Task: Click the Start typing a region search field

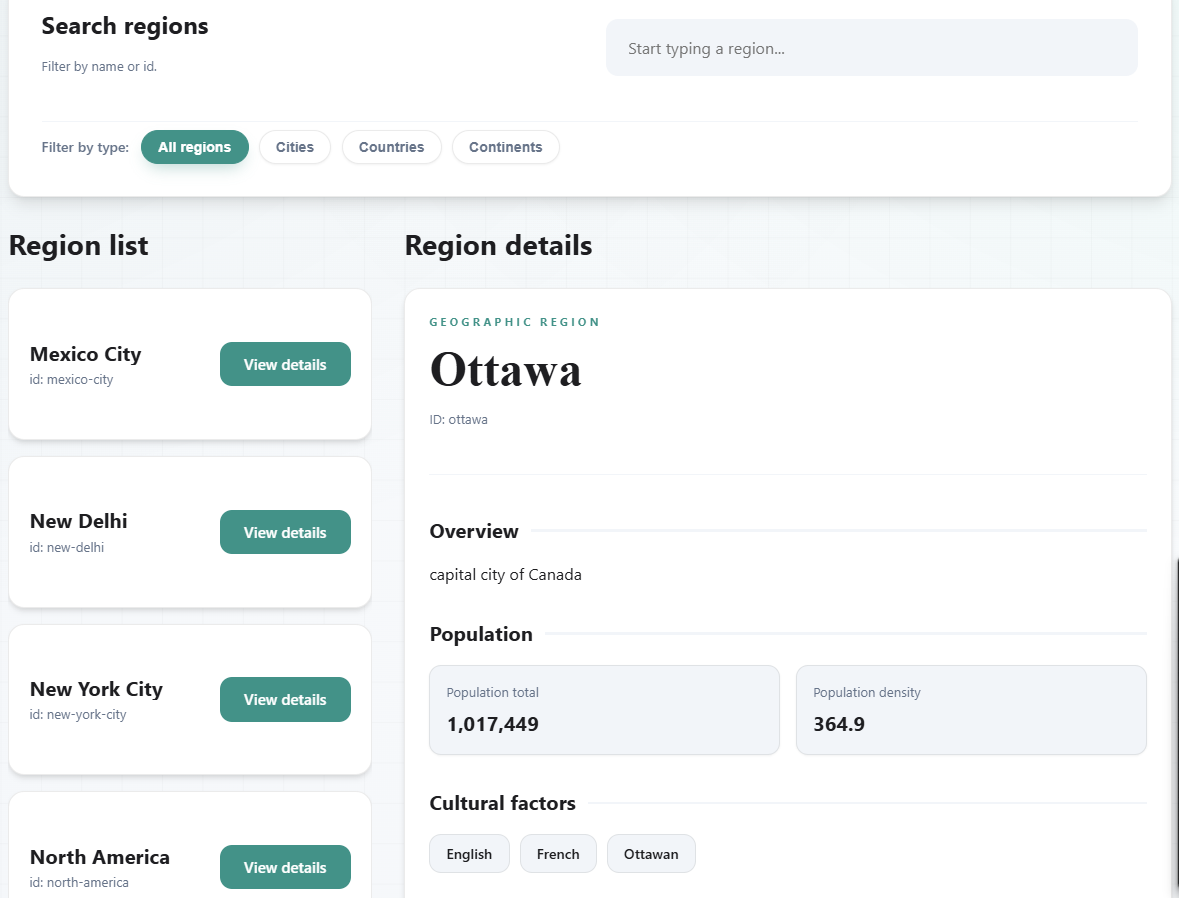Action: [x=871, y=47]
